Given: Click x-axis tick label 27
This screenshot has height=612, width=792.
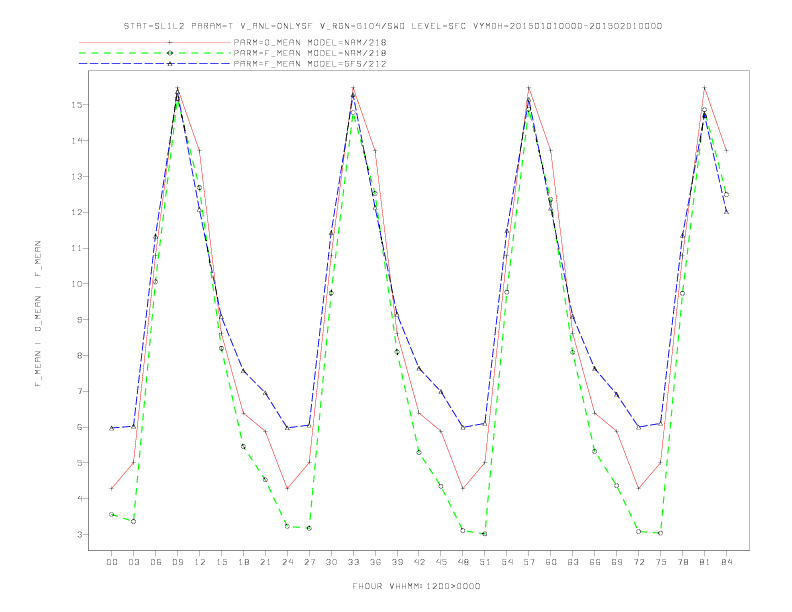Looking at the screenshot, I should [x=309, y=562].
